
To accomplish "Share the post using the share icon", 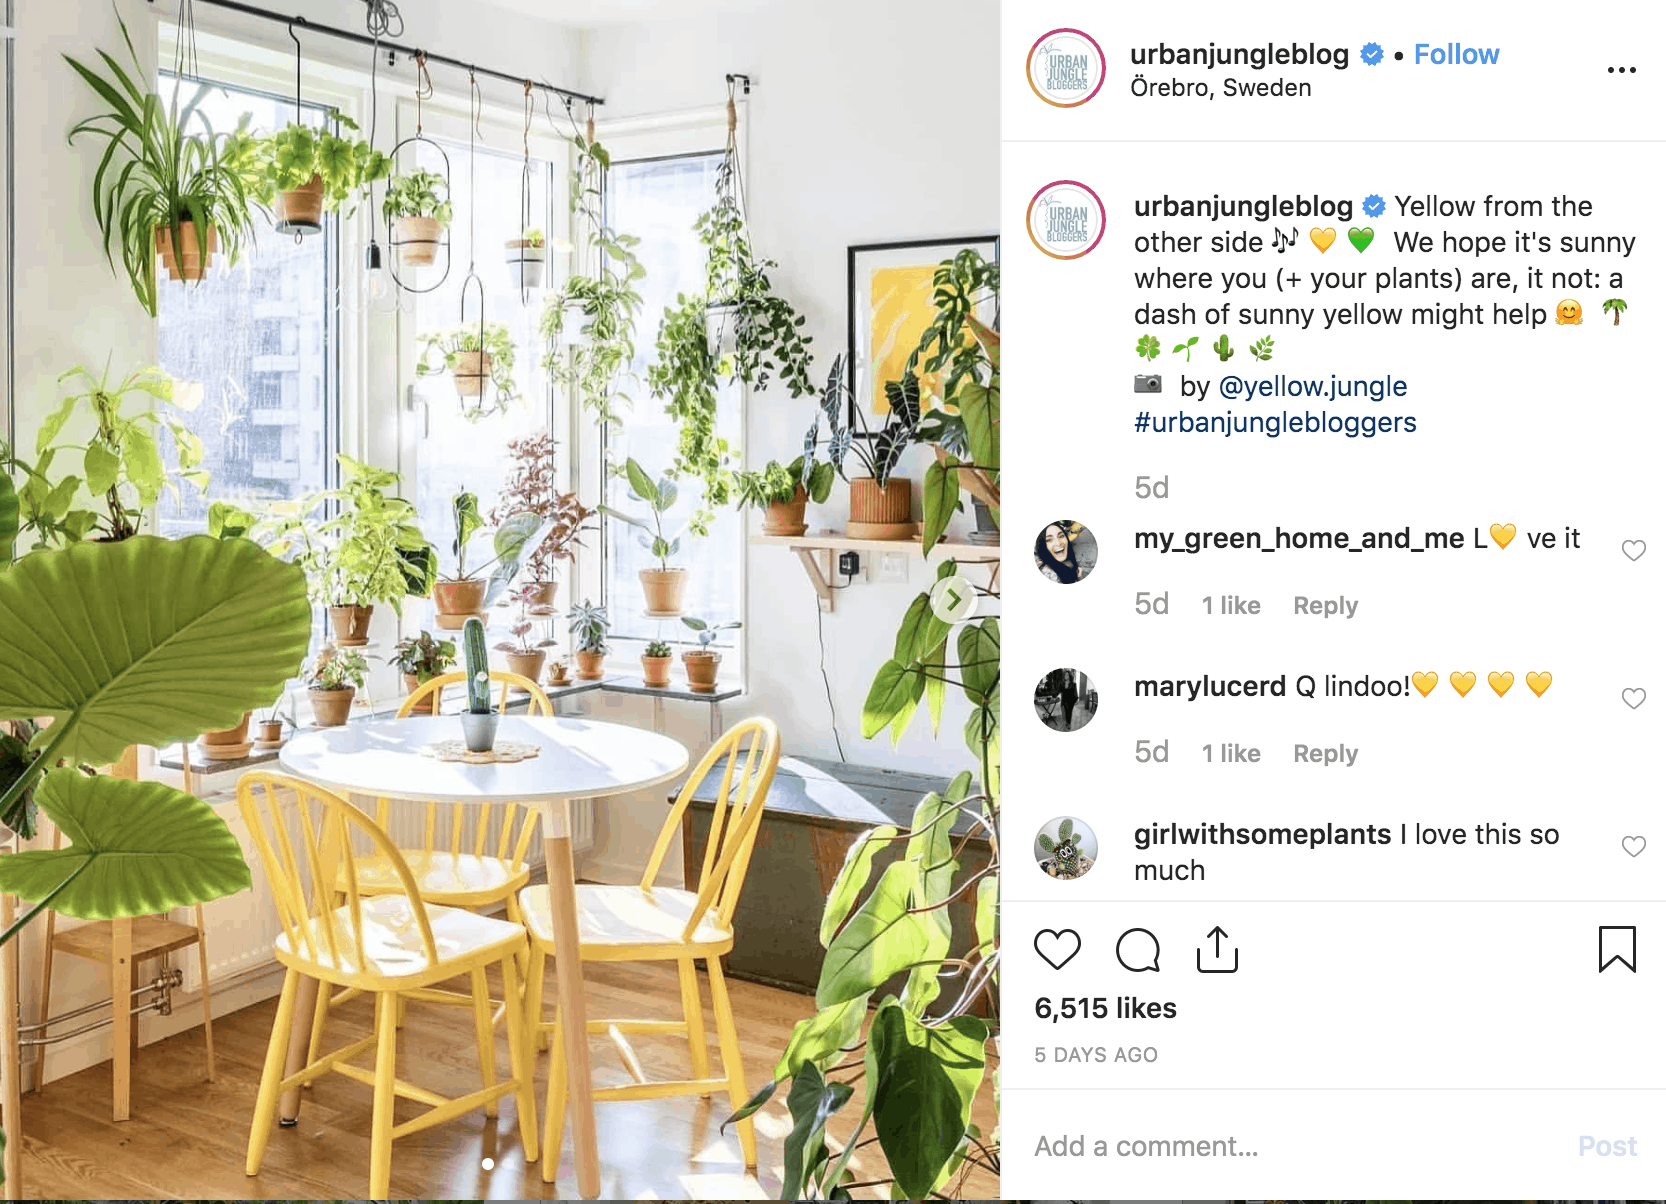I will [x=1217, y=950].
